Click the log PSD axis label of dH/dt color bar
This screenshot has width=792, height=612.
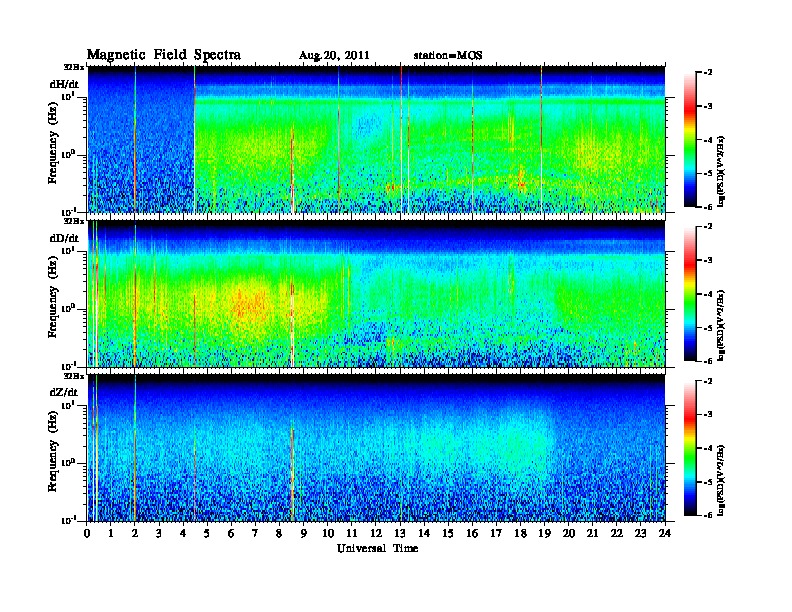coord(721,171)
